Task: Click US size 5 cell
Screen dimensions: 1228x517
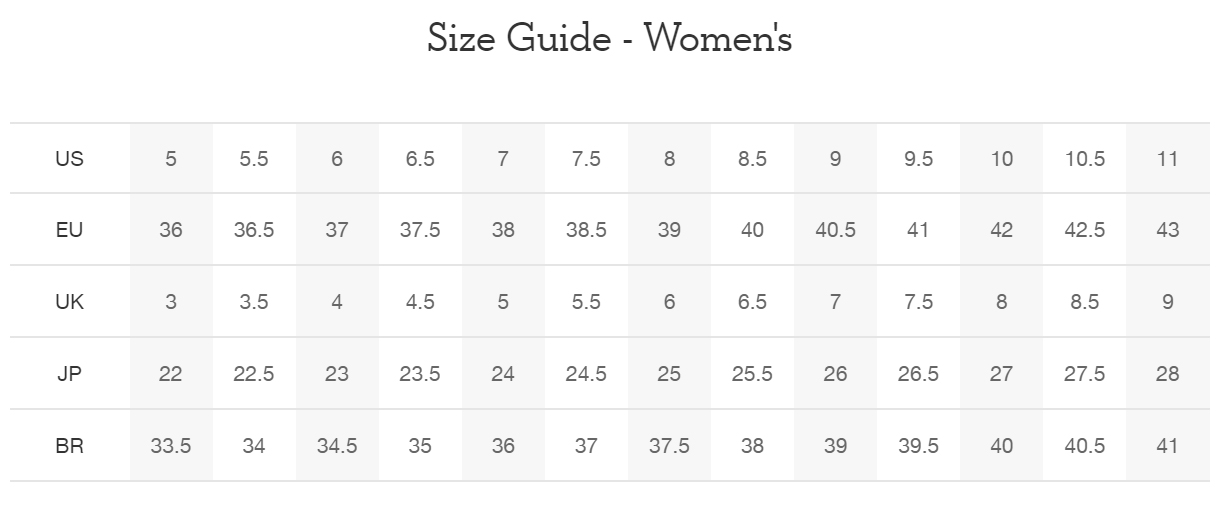Action: 171,158
